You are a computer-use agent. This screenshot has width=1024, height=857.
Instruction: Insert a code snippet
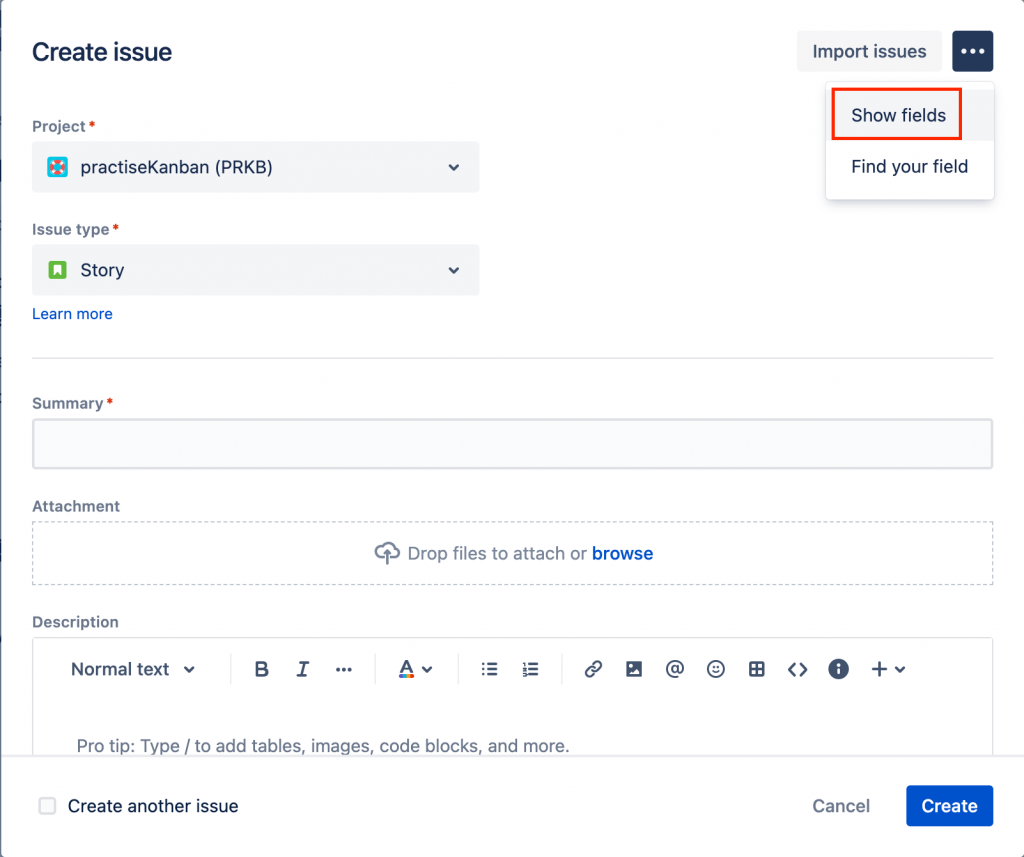point(797,670)
